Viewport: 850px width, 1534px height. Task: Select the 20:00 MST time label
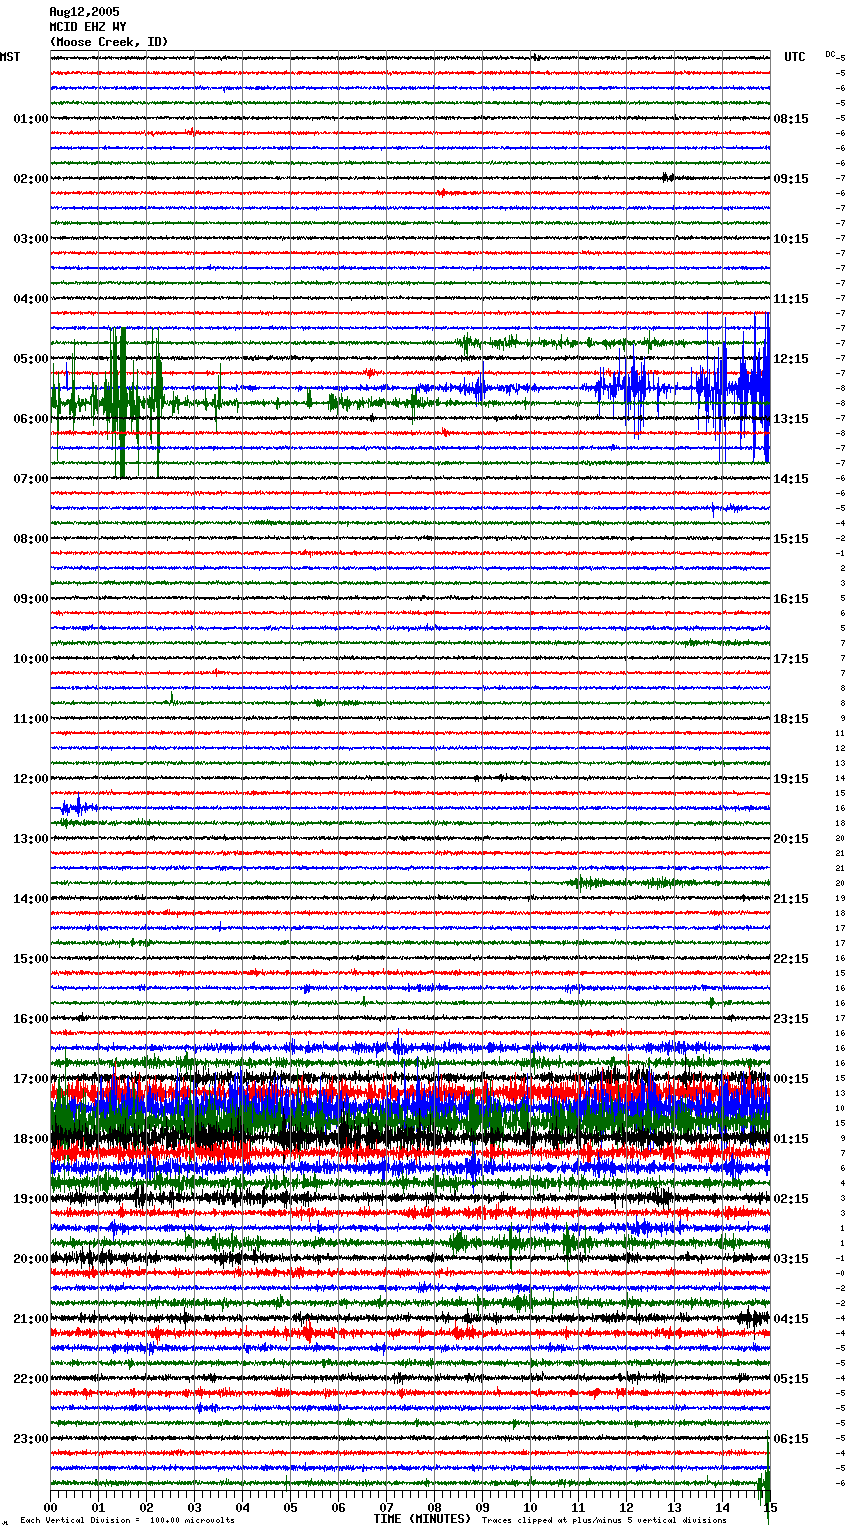pyautogui.click(x=31, y=1259)
